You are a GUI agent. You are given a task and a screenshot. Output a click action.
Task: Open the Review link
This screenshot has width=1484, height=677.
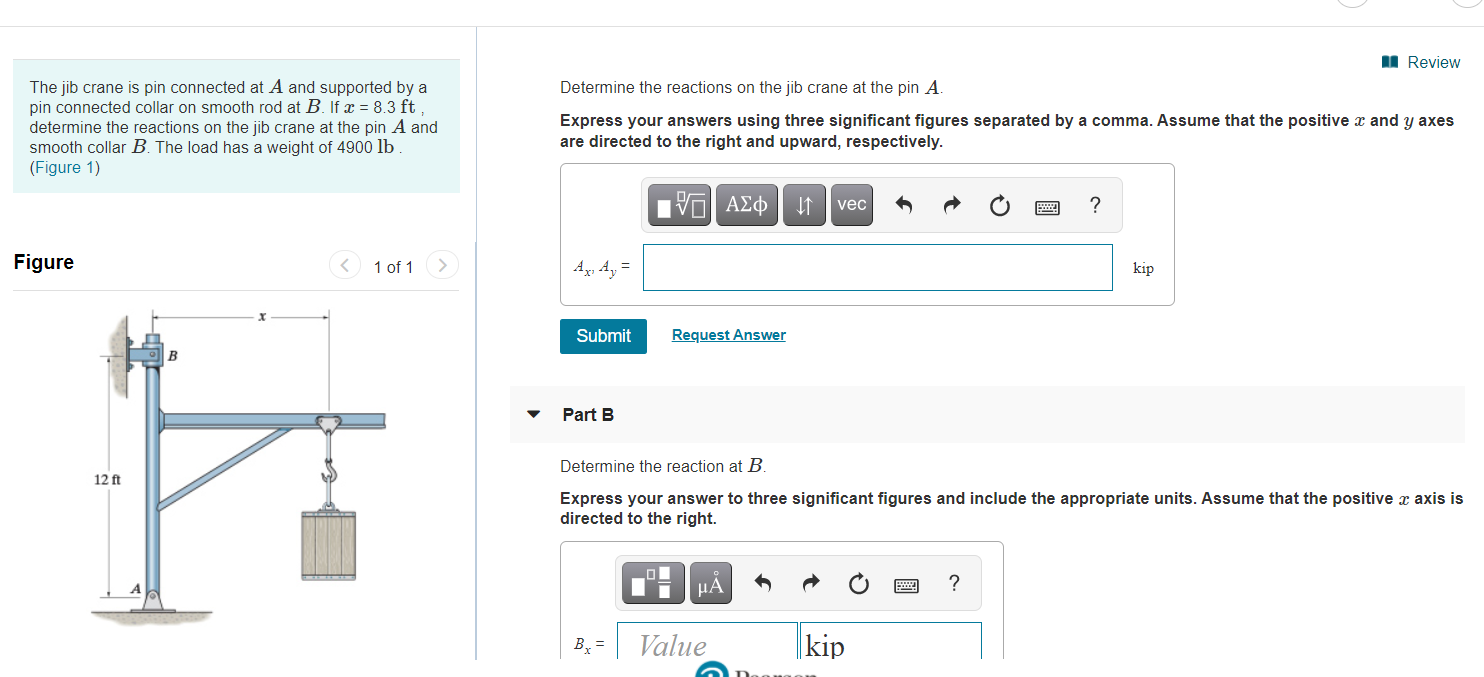tap(1421, 62)
